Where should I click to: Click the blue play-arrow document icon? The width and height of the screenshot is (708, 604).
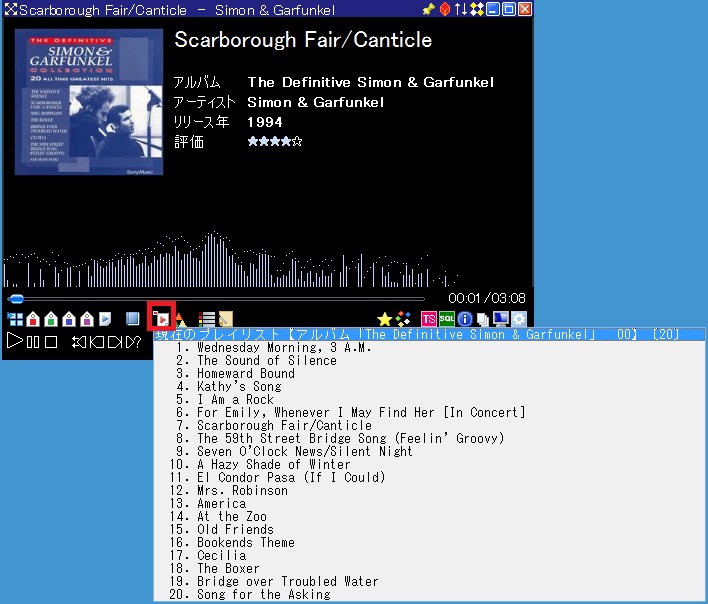(x=105, y=319)
